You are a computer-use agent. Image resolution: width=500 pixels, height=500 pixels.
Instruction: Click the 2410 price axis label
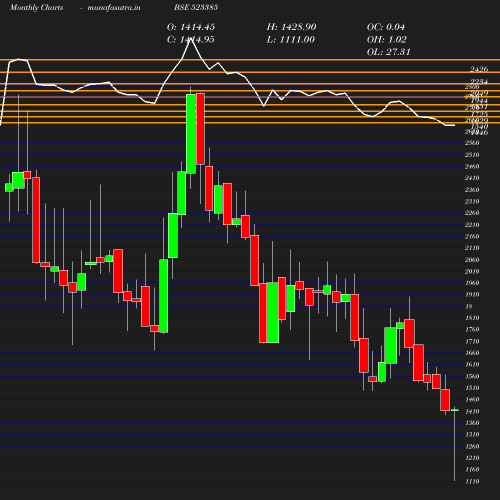(x=472, y=178)
